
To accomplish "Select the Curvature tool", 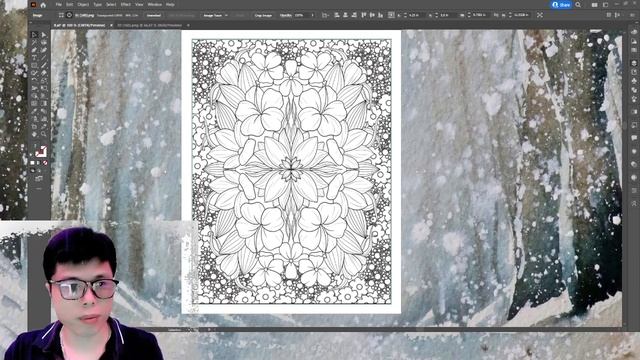I will point(44,50).
